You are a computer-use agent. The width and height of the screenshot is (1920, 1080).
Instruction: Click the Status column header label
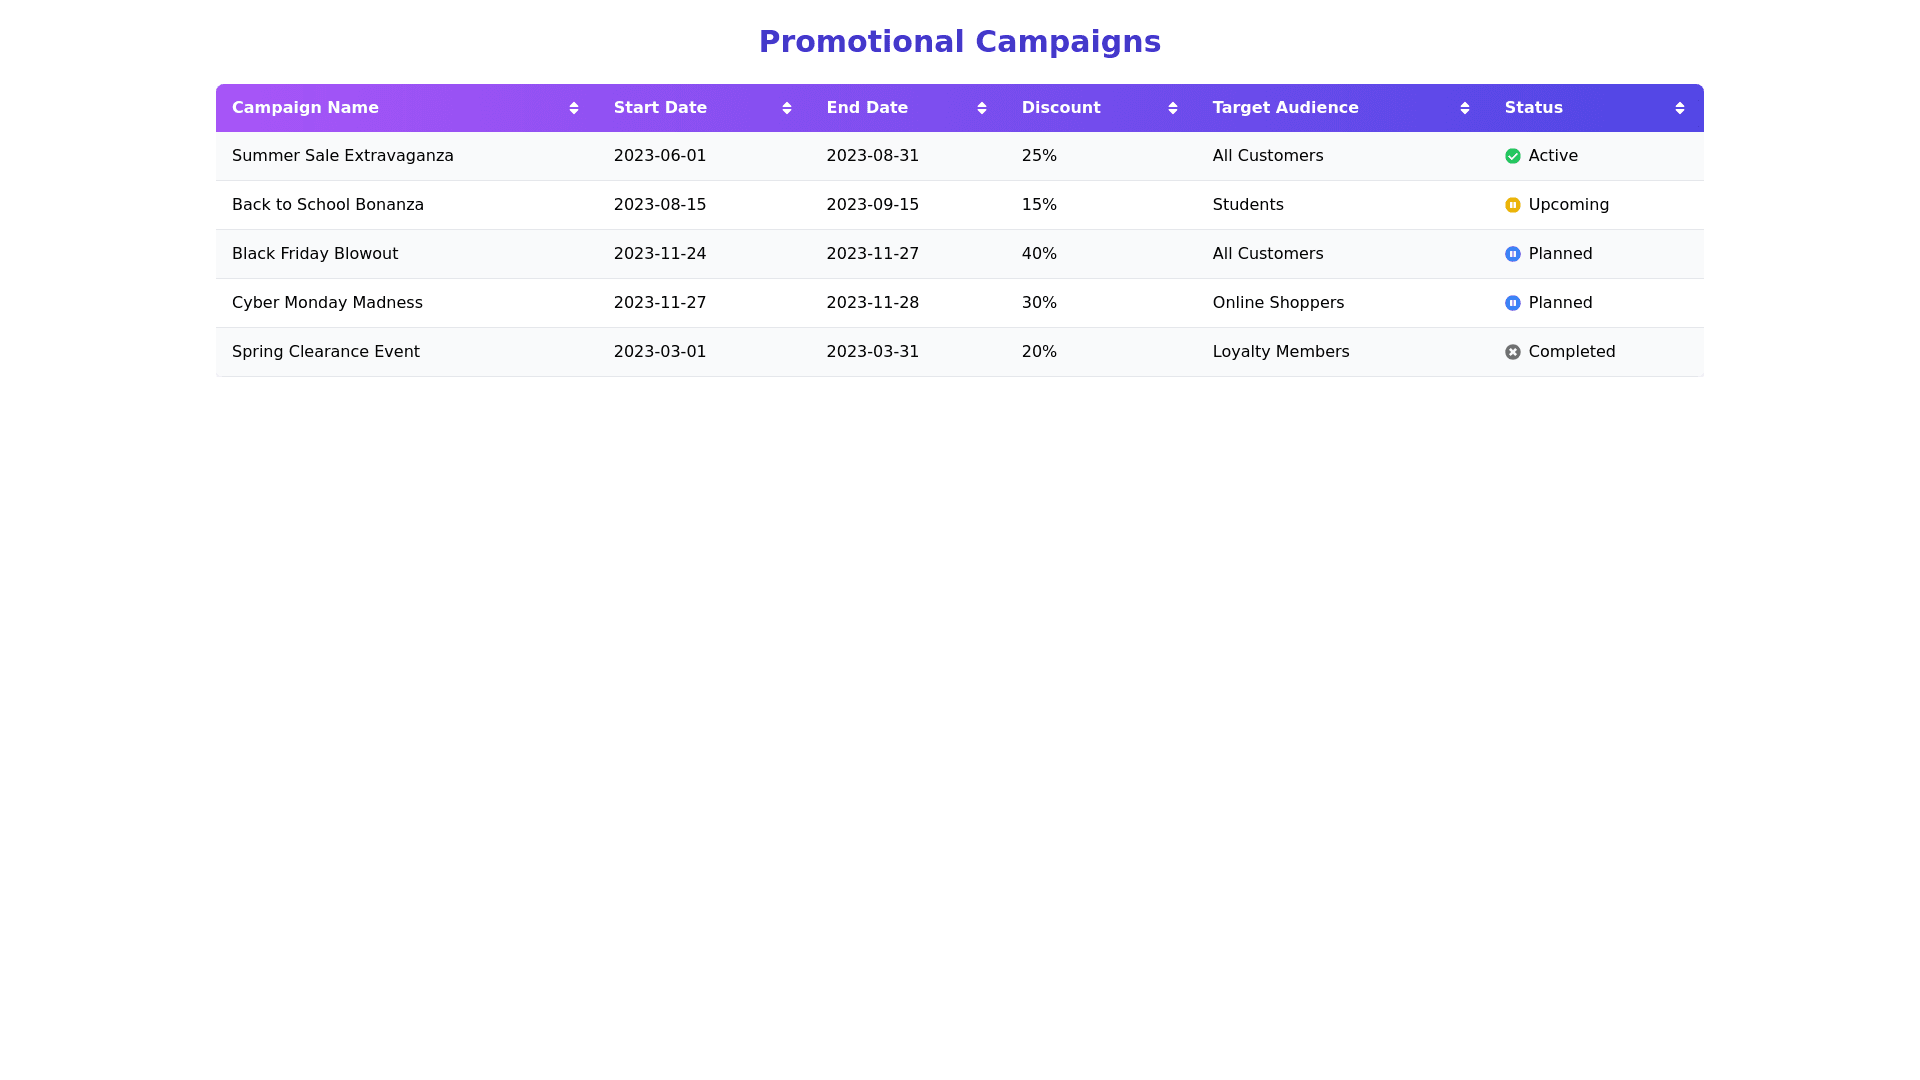coord(1533,108)
